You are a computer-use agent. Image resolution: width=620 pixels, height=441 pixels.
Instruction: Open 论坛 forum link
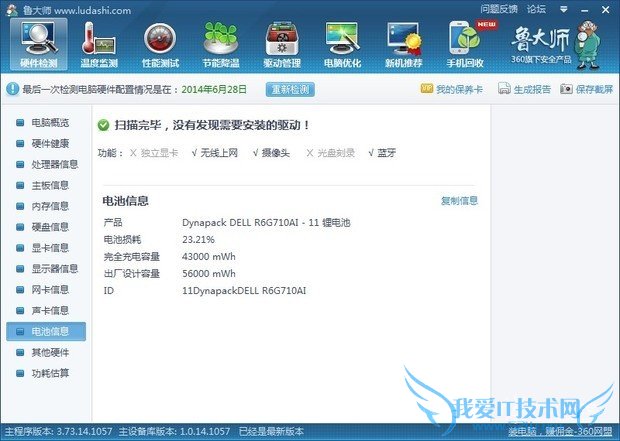[x=536, y=9]
